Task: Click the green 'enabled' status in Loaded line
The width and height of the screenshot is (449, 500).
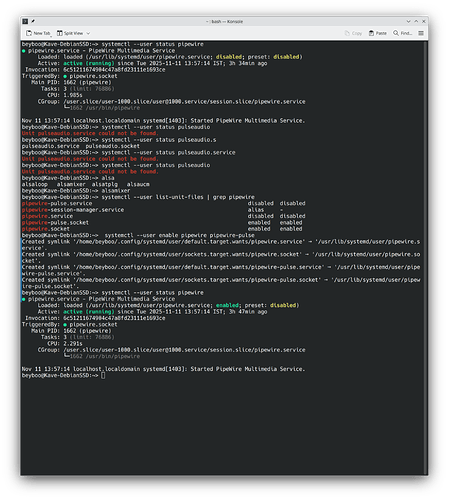Action: click(x=227, y=305)
